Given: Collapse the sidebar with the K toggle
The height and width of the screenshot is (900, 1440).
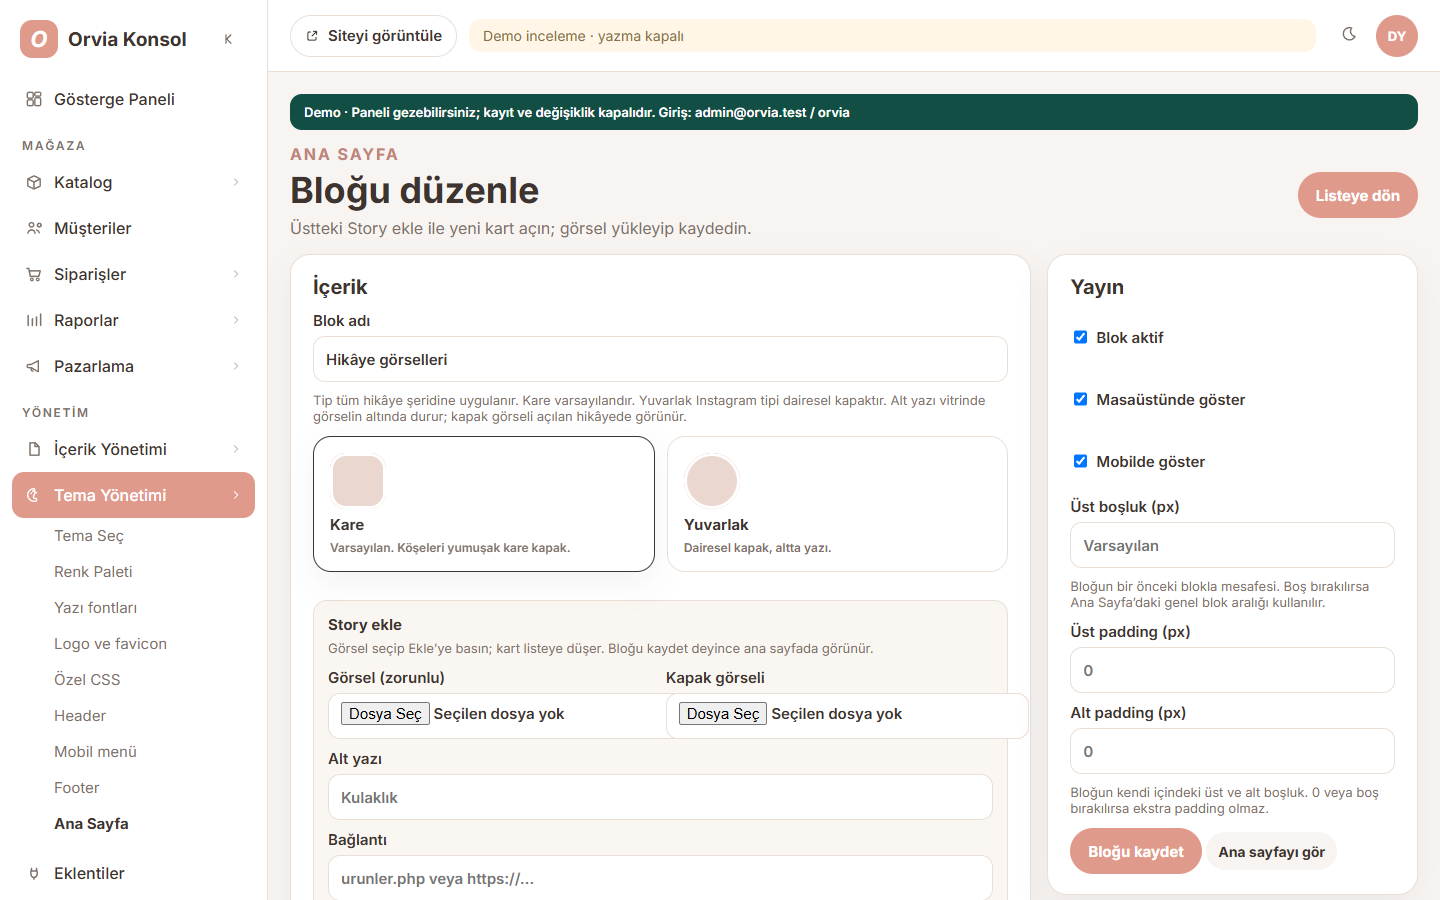Looking at the screenshot, I should click(x=228, y=39).
